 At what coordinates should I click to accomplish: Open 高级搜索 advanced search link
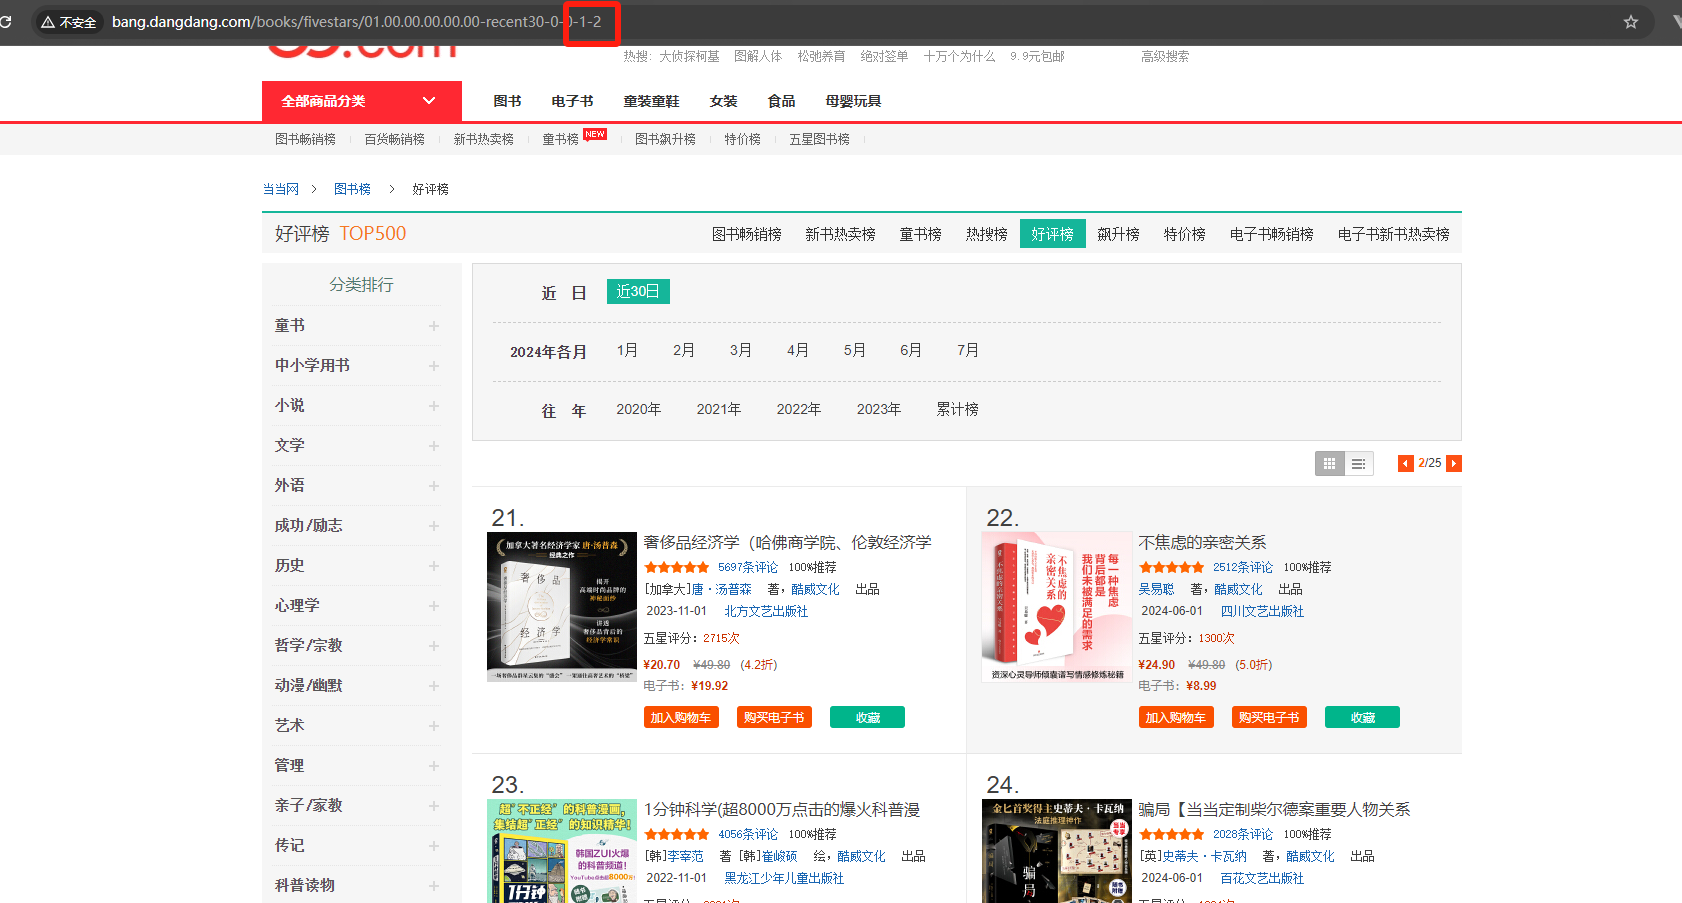pos(1165,56)
